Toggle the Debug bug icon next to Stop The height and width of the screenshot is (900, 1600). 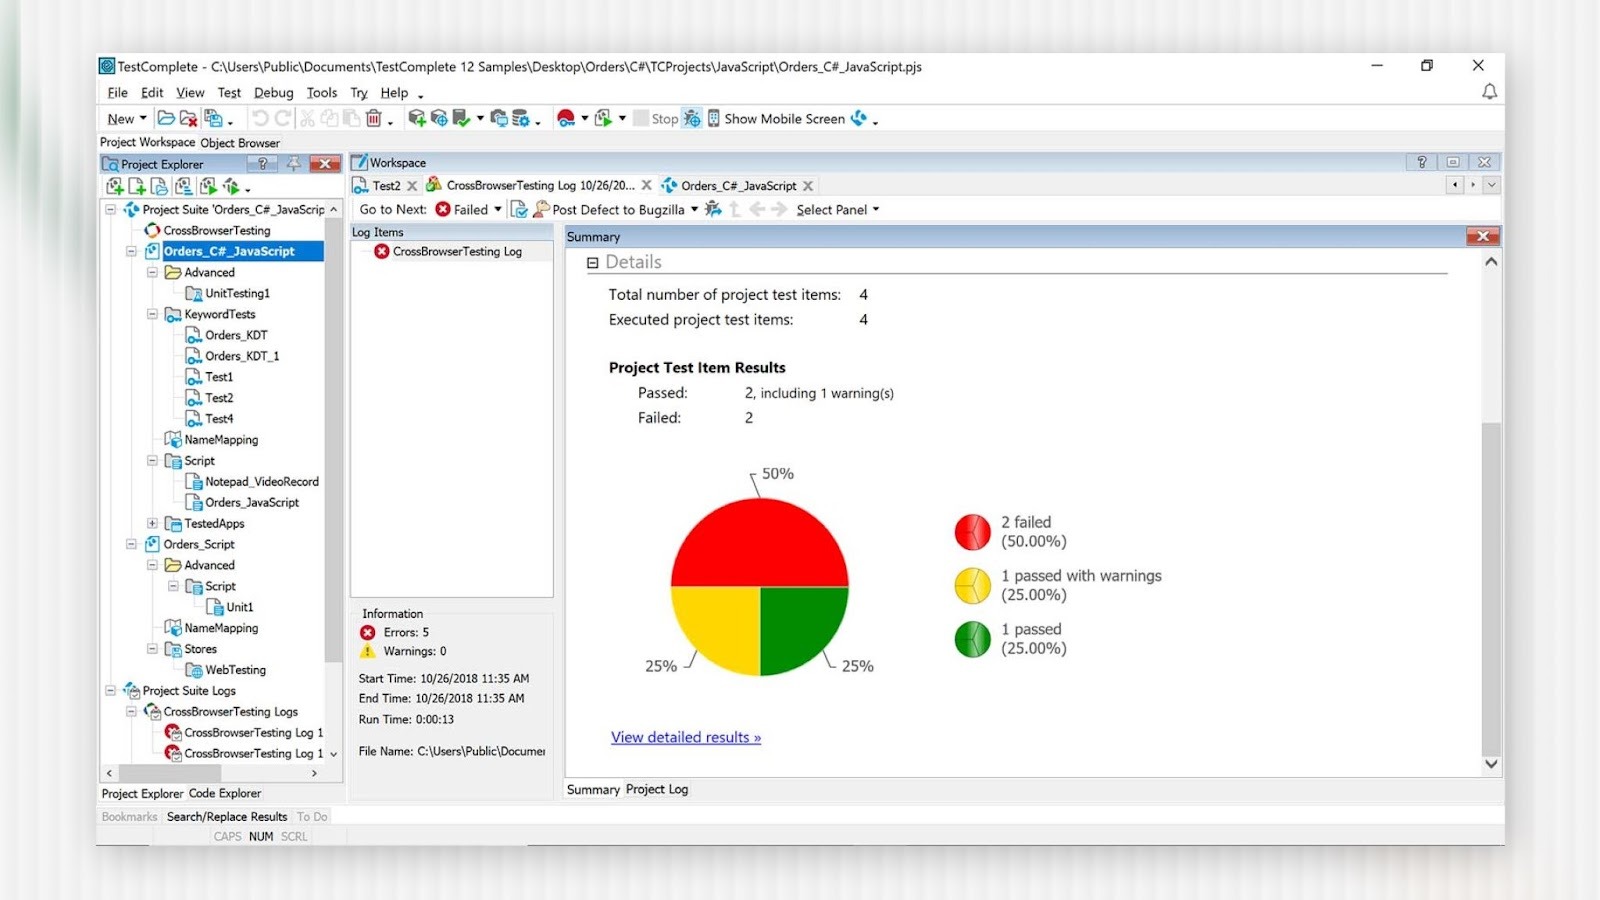coord(692,118)
